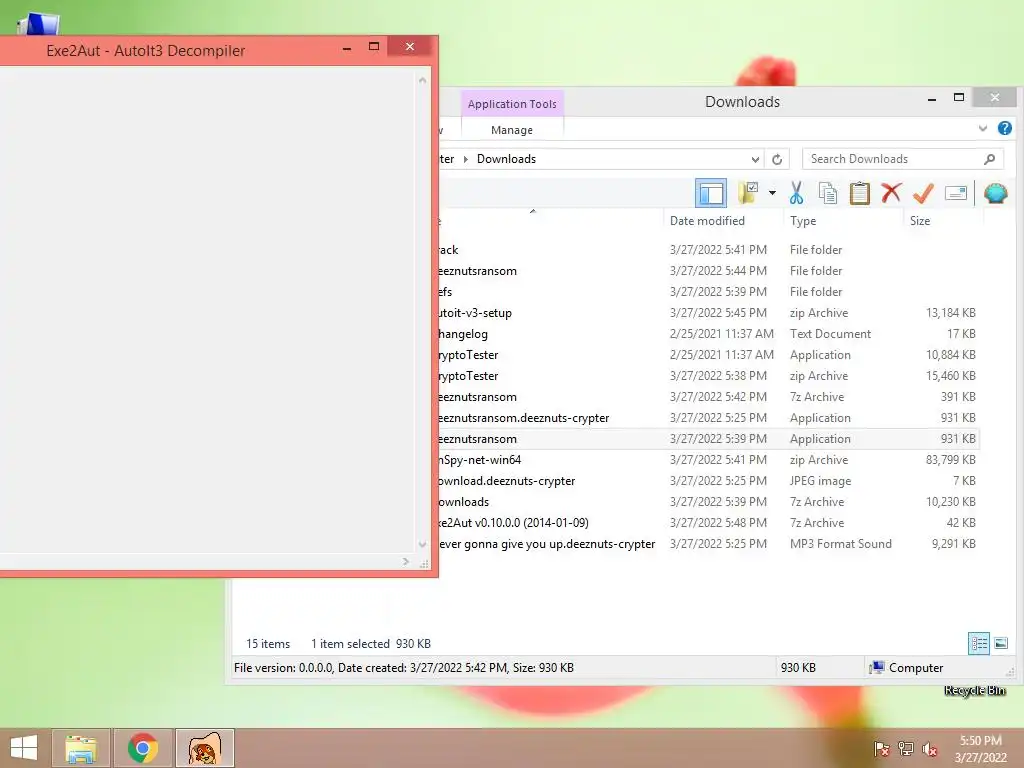
Task: Expand the breadcrumb arrow before Downloads
Action: click(466, 159)
